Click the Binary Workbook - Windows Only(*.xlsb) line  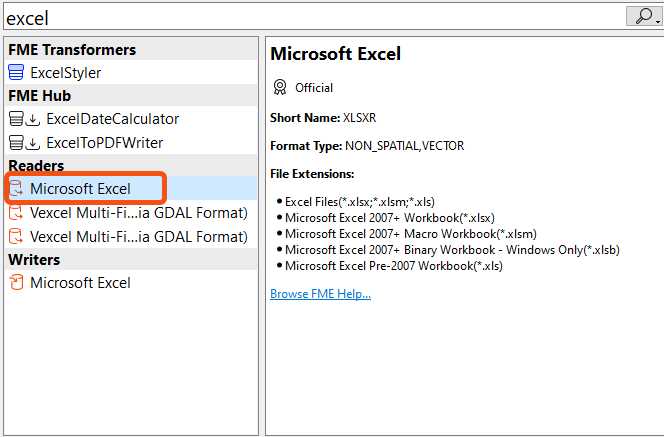(452, 250)
